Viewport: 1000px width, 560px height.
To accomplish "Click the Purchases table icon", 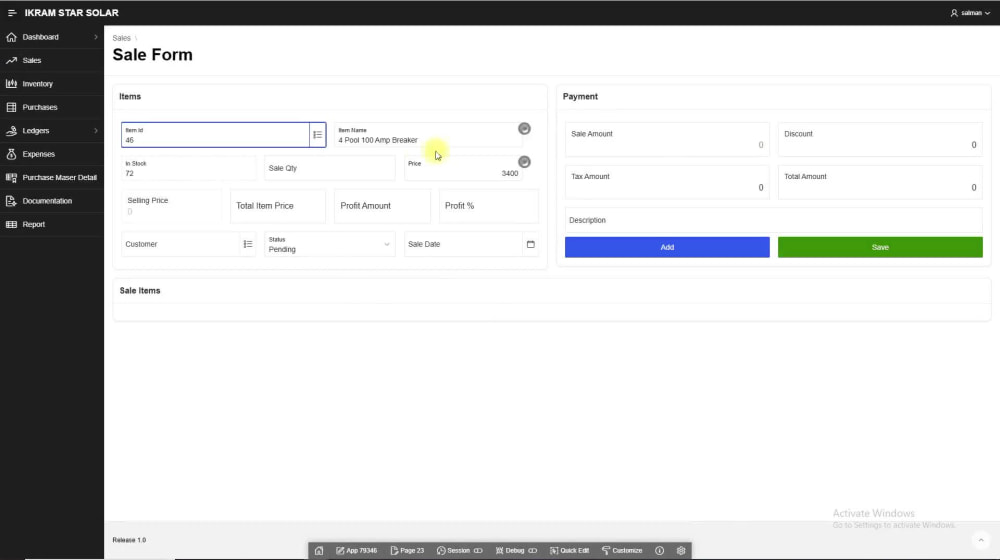I will pos(11,107).
